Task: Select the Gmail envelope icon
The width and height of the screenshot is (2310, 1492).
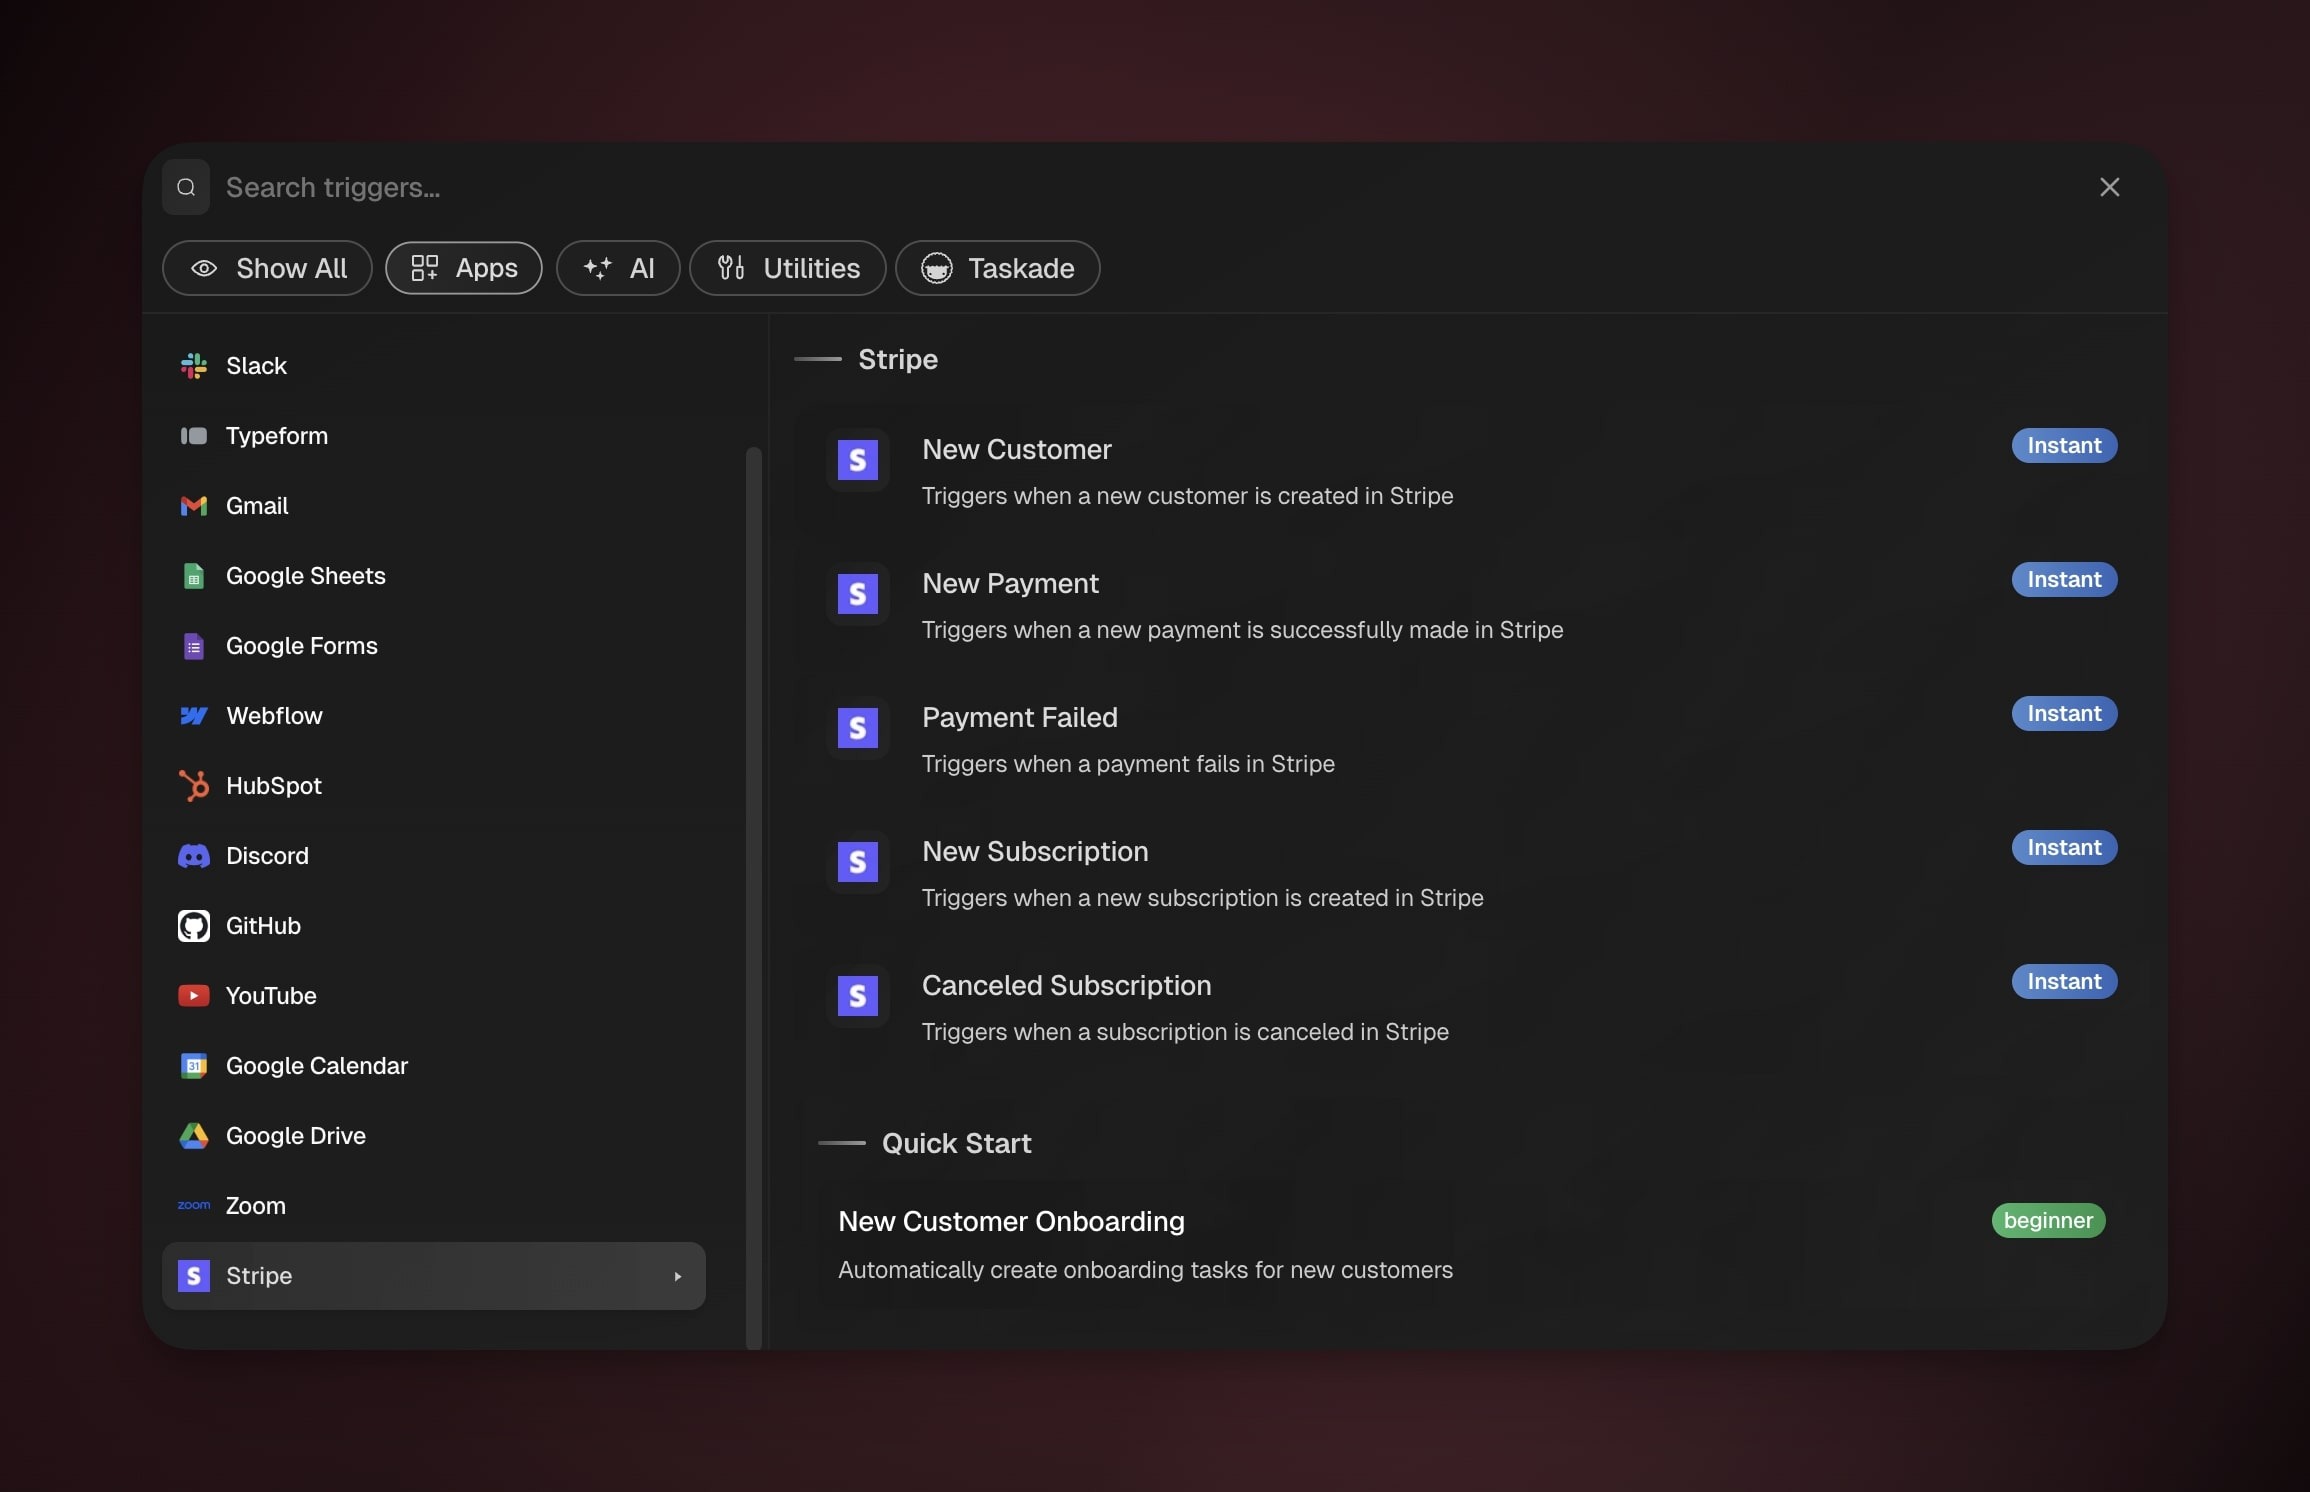Action: (x=193, y=506)
